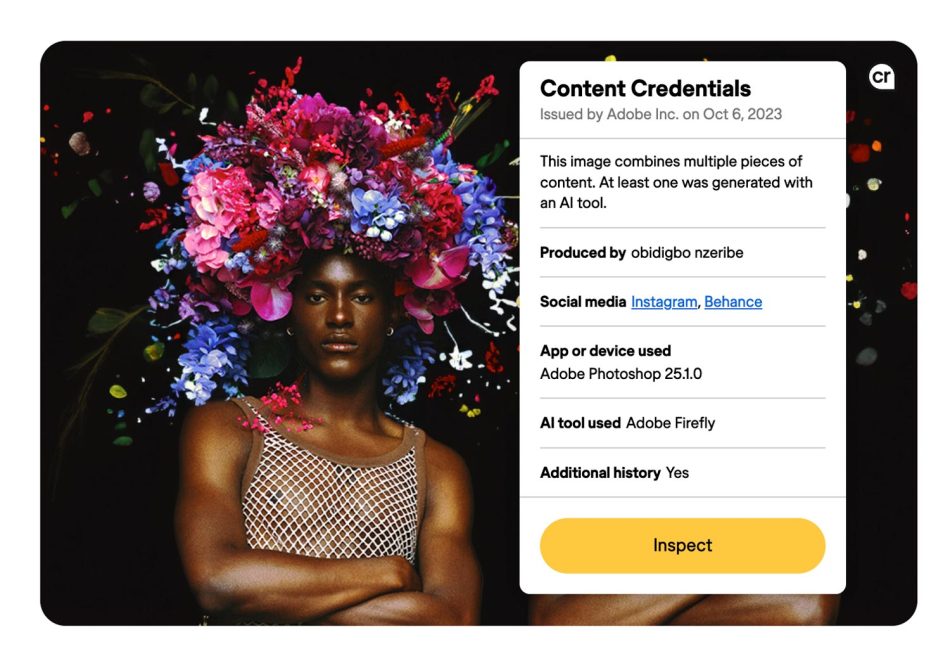Open the Behance social media link

point(733,302)
